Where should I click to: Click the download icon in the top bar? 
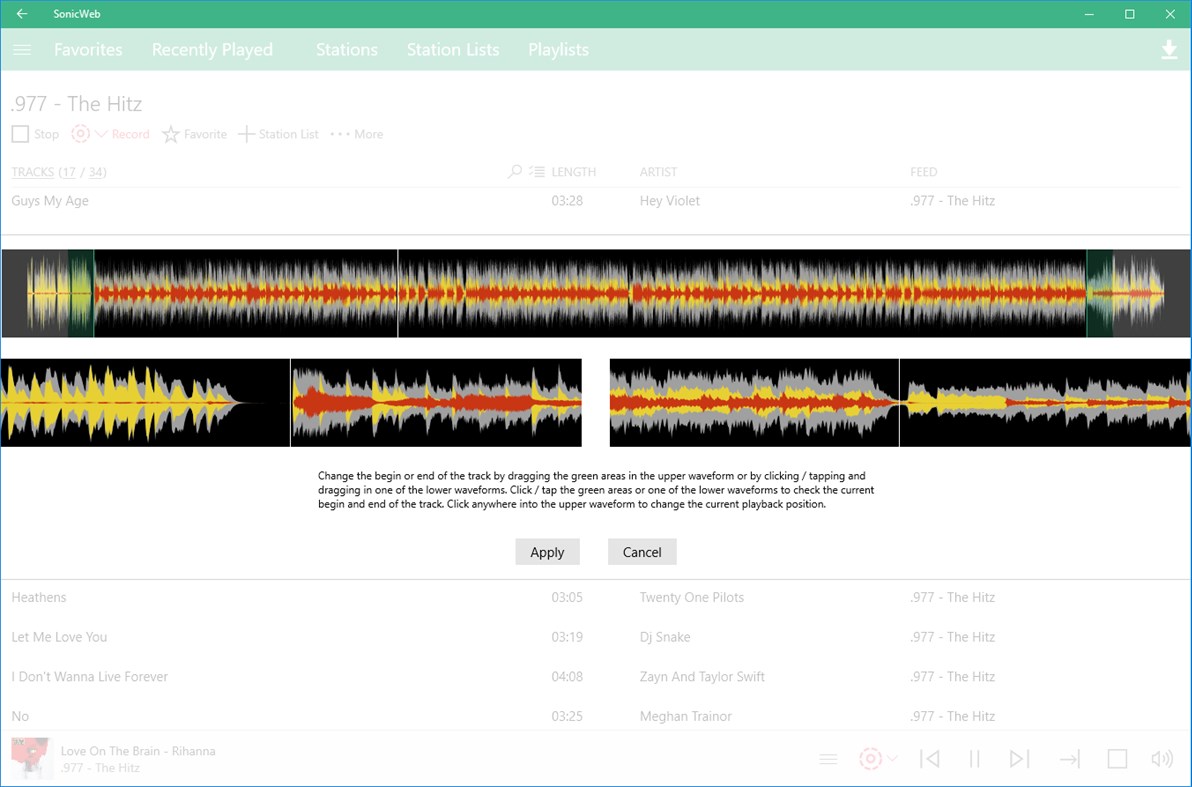pyautogui.click(x=1169, y=48)
